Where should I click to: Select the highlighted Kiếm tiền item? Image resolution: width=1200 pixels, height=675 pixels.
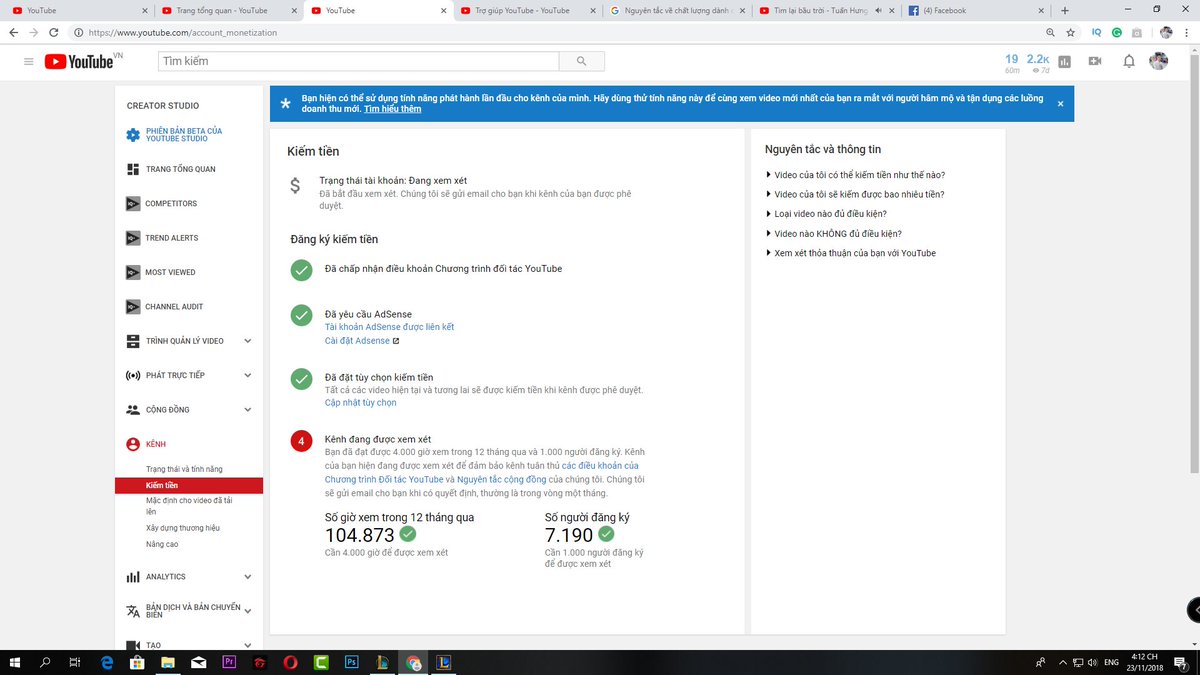coord(189,485)
